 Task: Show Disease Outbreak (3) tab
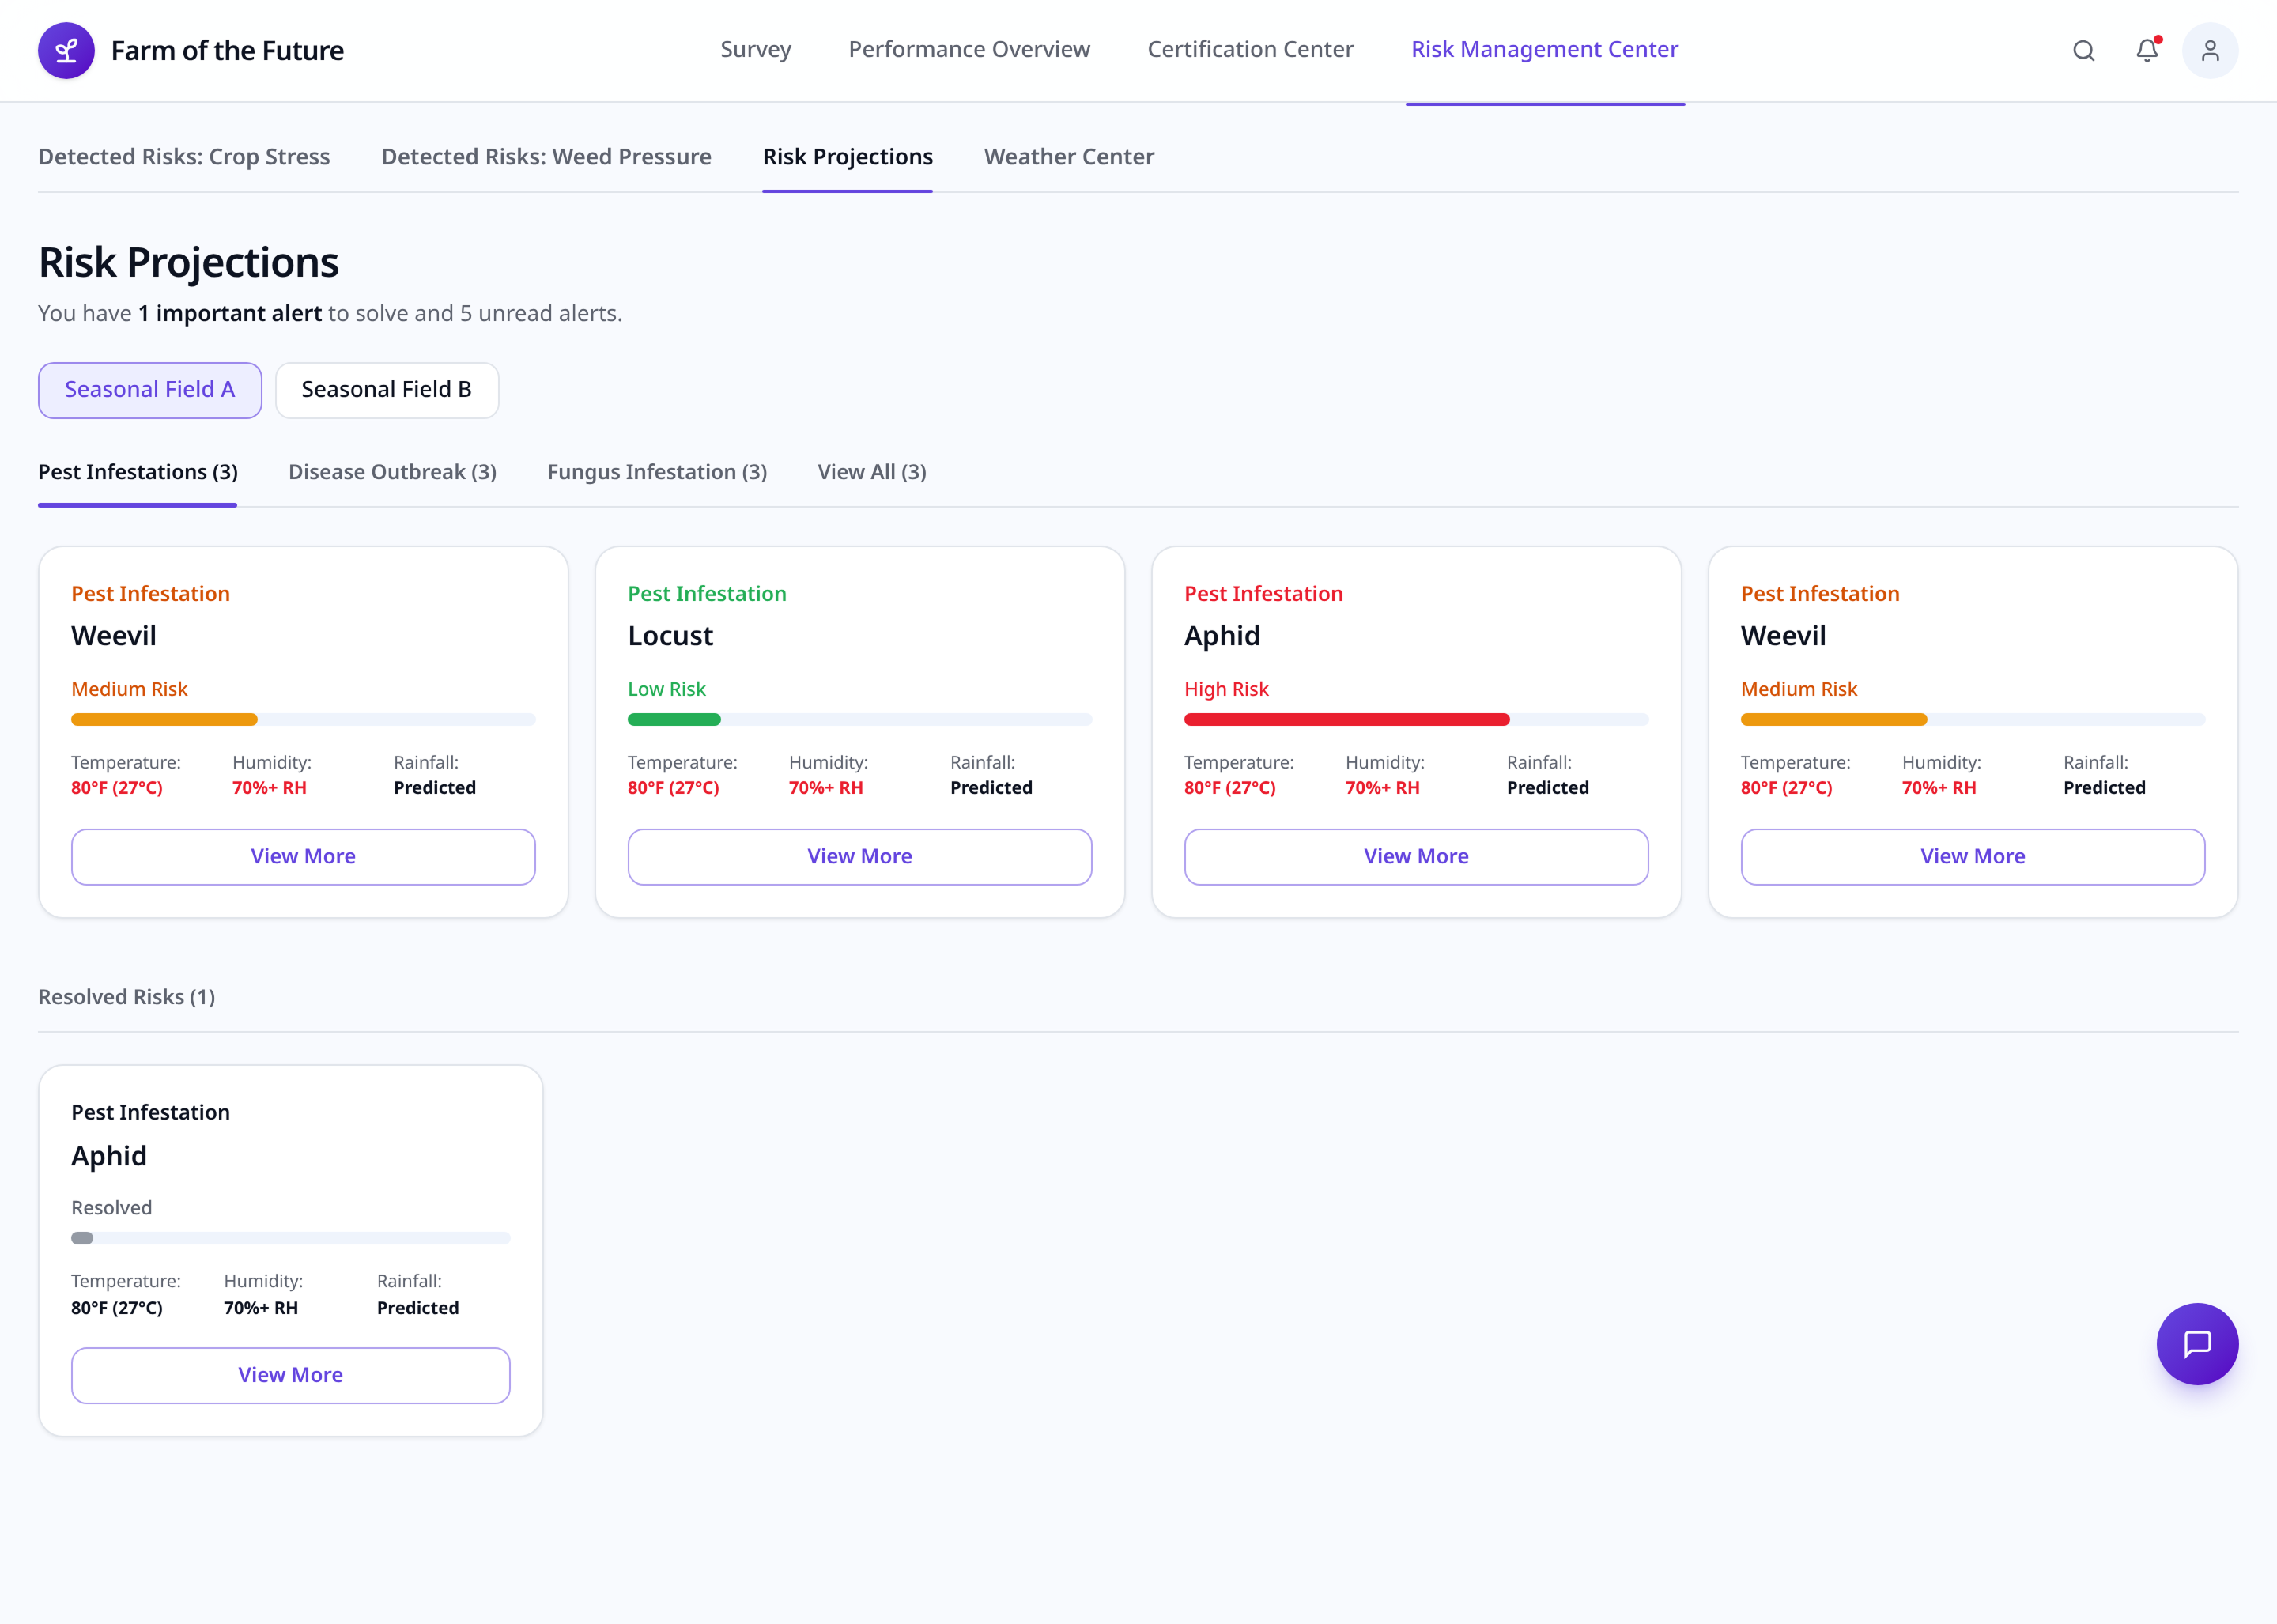392,472
